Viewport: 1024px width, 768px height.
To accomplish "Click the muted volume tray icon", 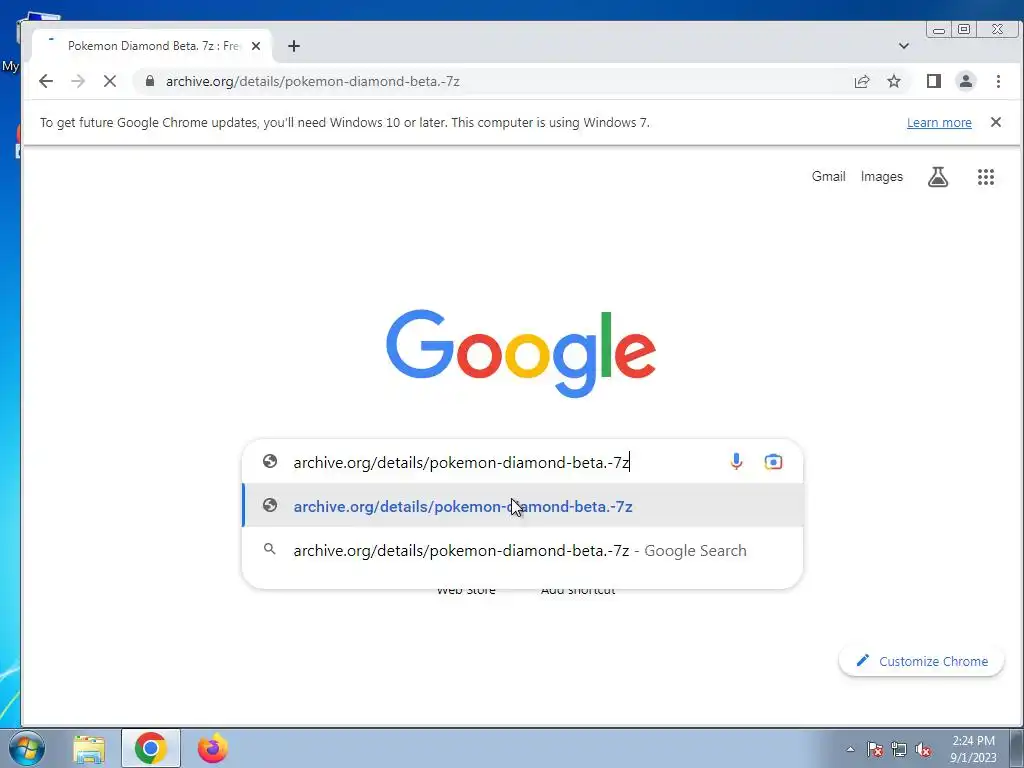I will tap(923, 749).
